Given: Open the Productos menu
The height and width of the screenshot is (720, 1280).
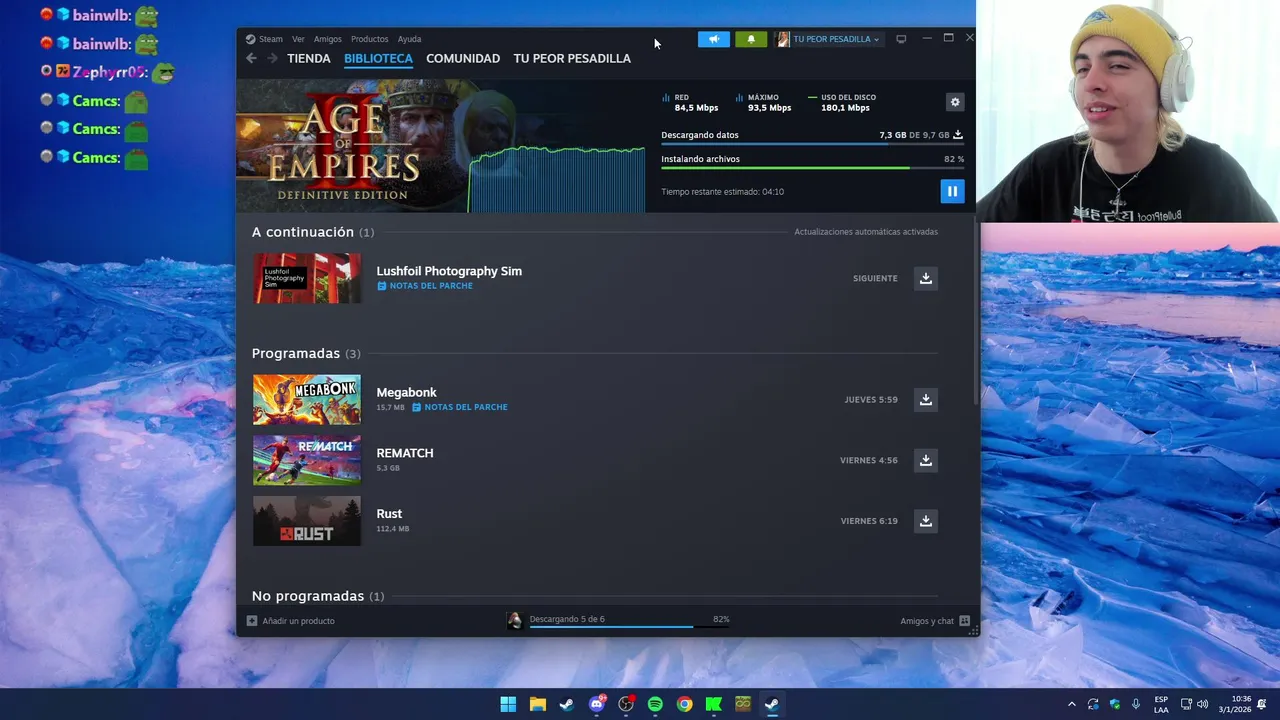Looking at the screenshot, I should tap(370, 39).
